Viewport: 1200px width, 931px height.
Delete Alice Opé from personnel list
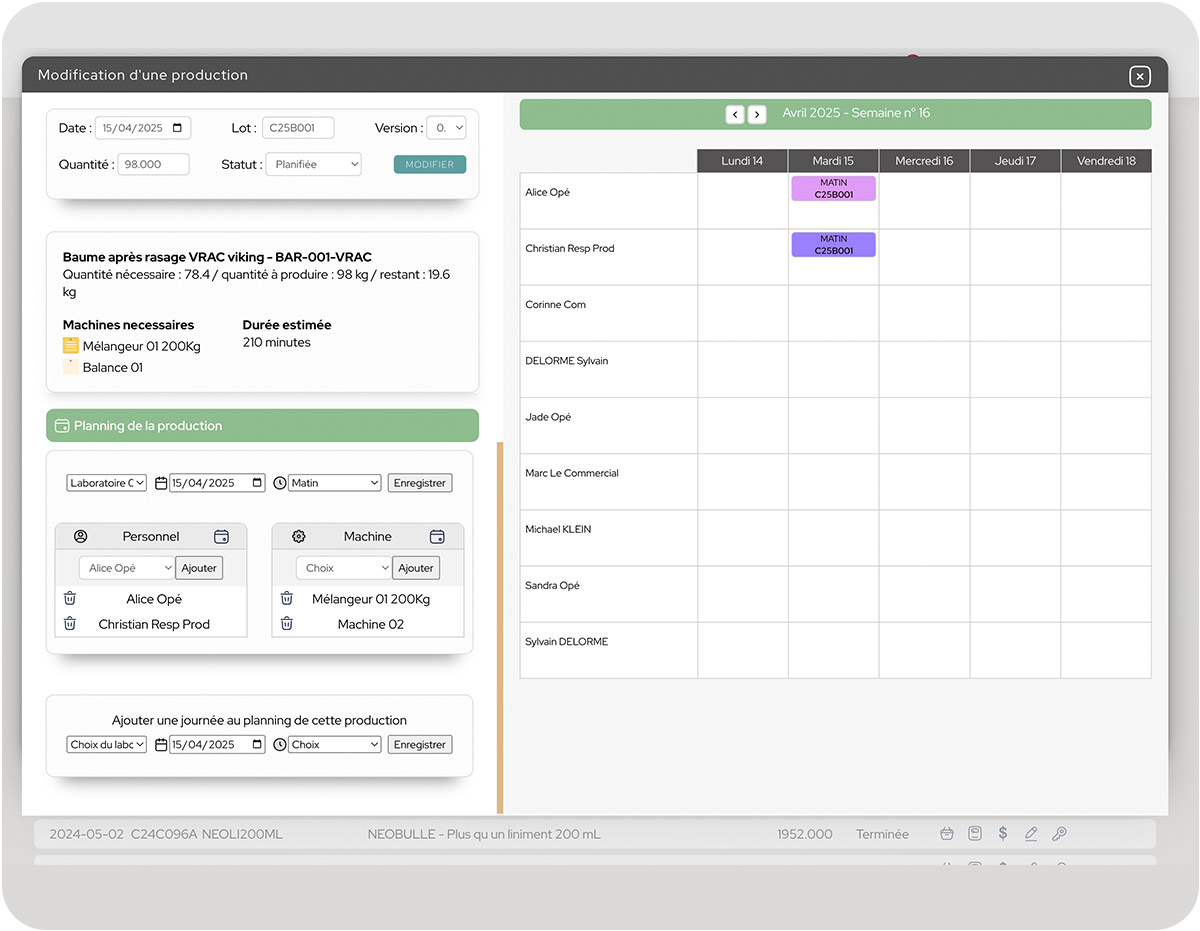coord(70,599)
